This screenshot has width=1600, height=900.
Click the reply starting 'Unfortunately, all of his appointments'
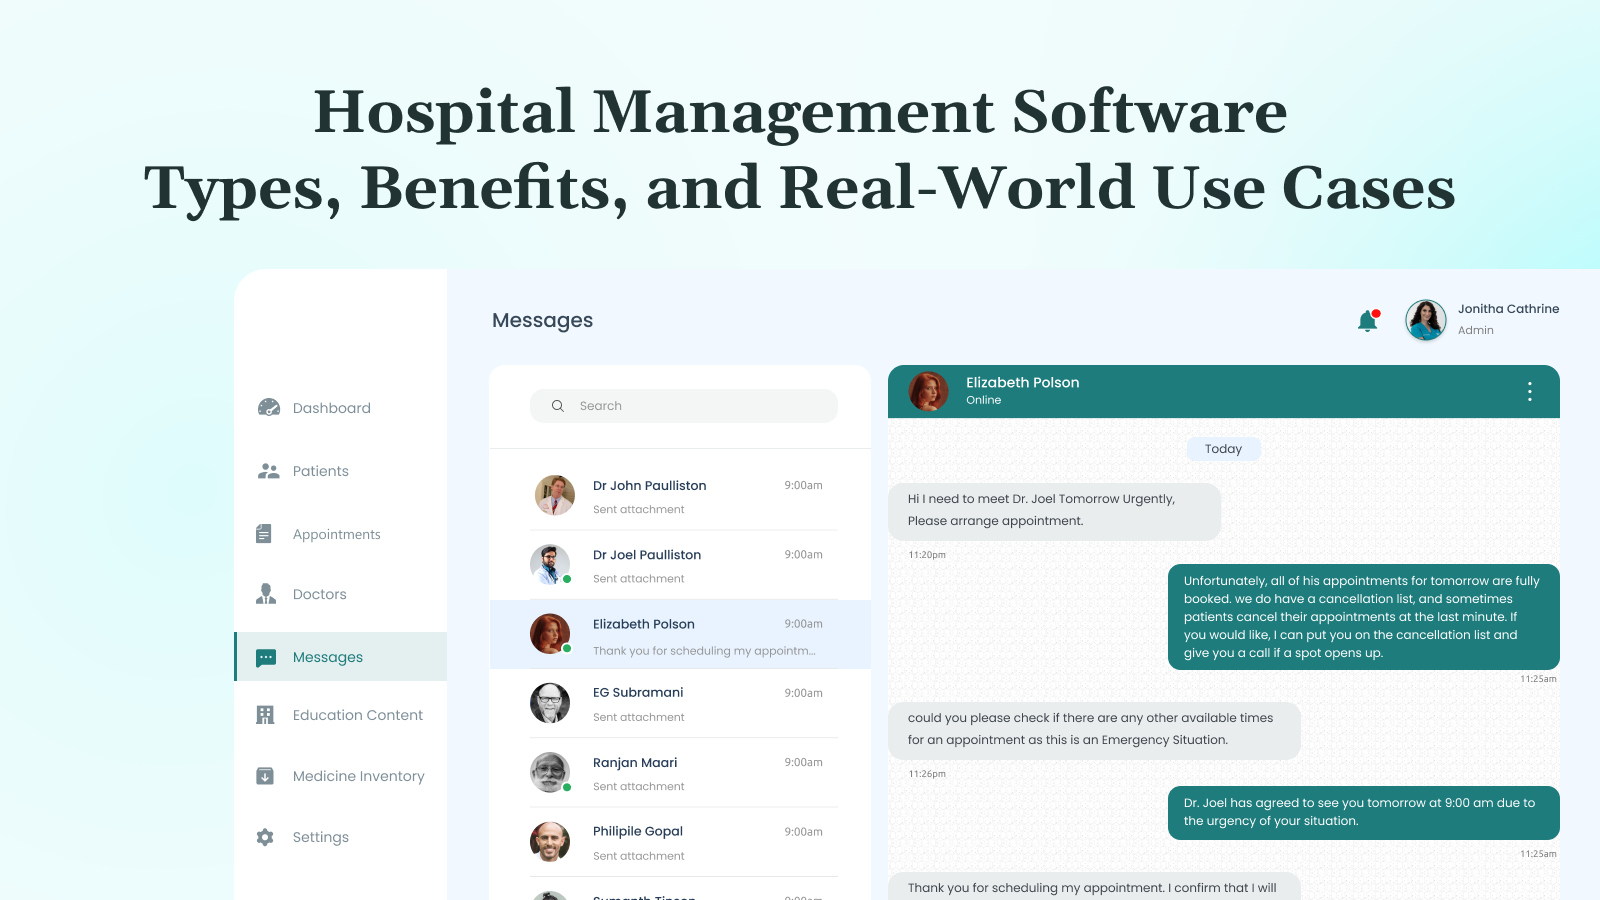tap(1364, 617)
